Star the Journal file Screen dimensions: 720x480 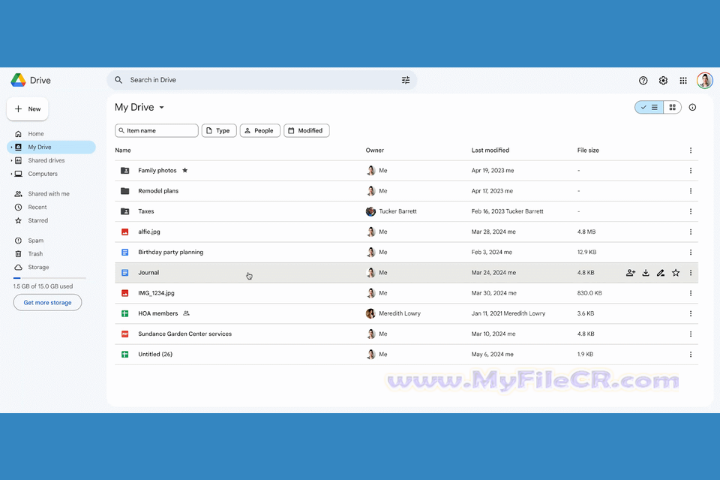coord(675,273)
